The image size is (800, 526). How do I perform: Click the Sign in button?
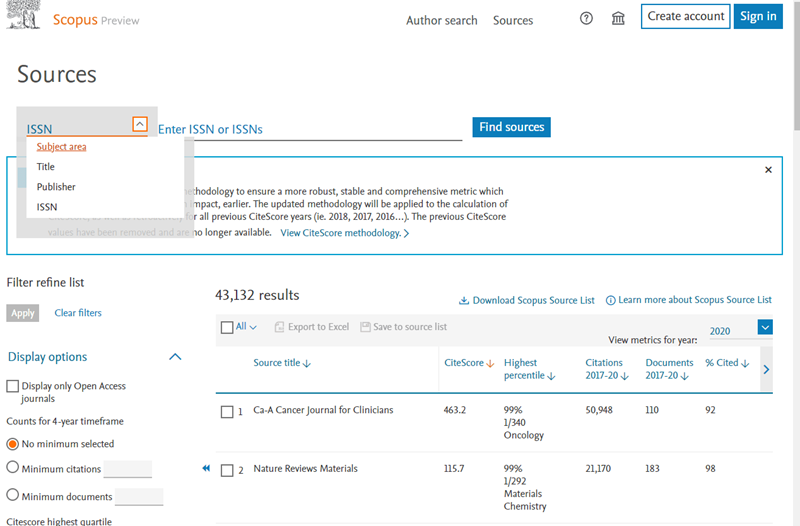coord(758,16)
